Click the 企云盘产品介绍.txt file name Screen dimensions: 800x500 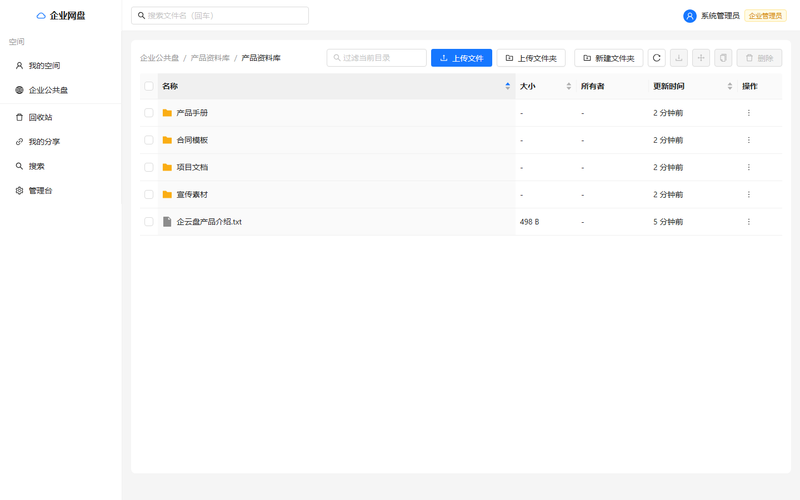click(209, 221)
